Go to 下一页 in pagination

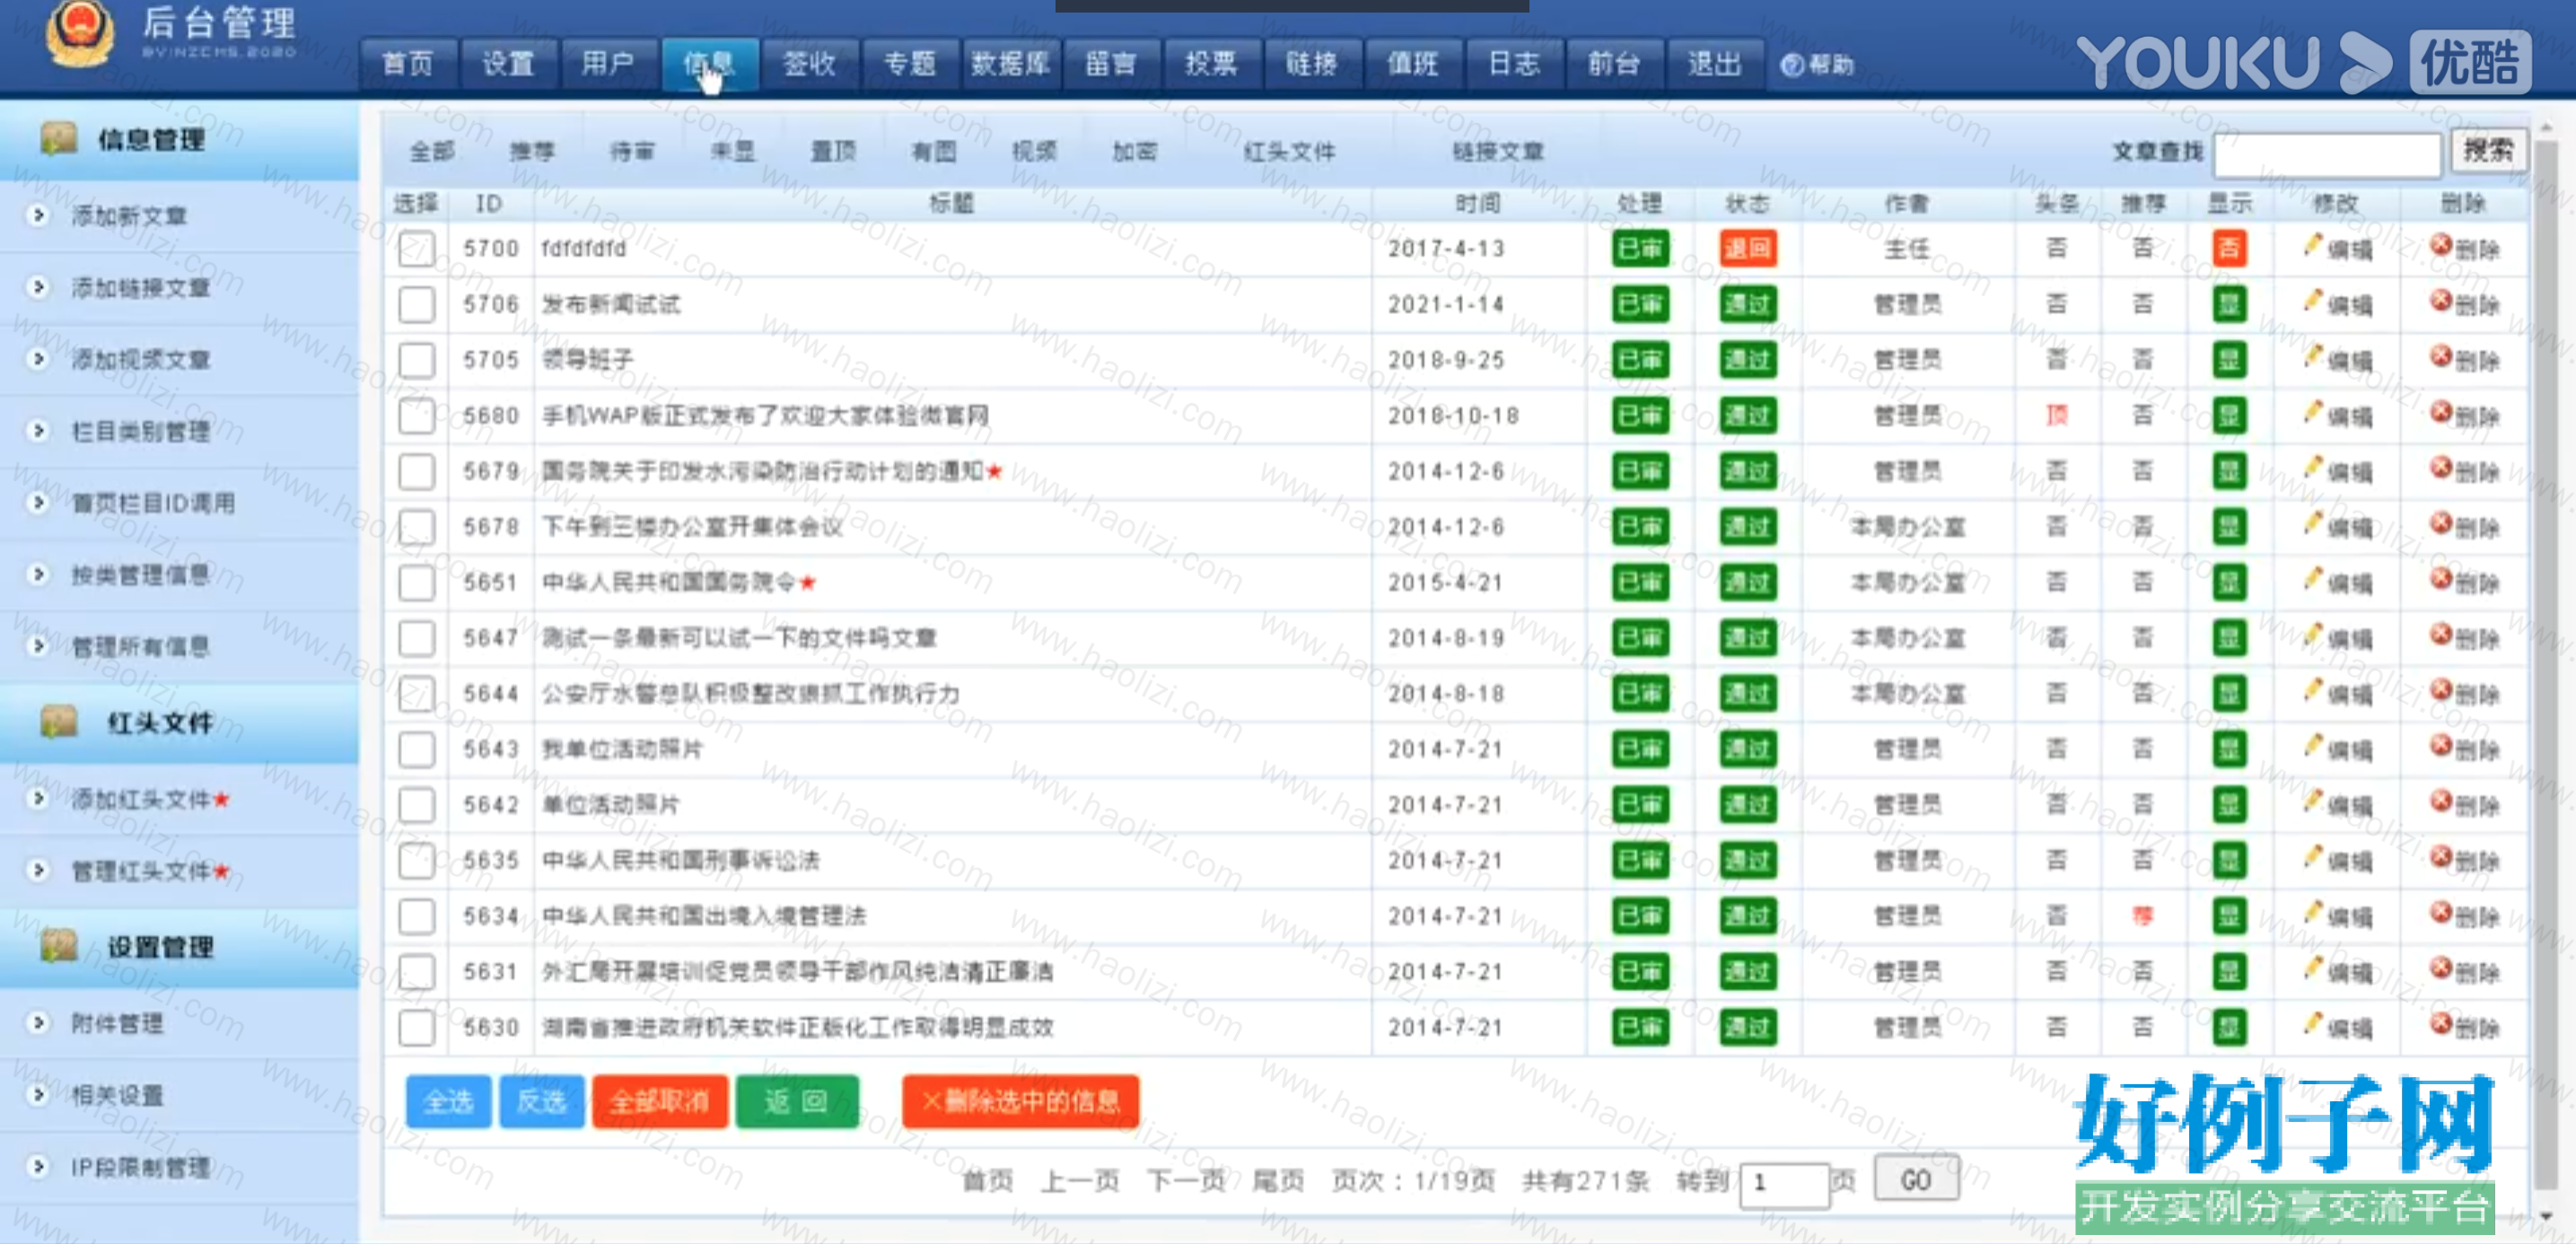click(x=1186, y=1181)
